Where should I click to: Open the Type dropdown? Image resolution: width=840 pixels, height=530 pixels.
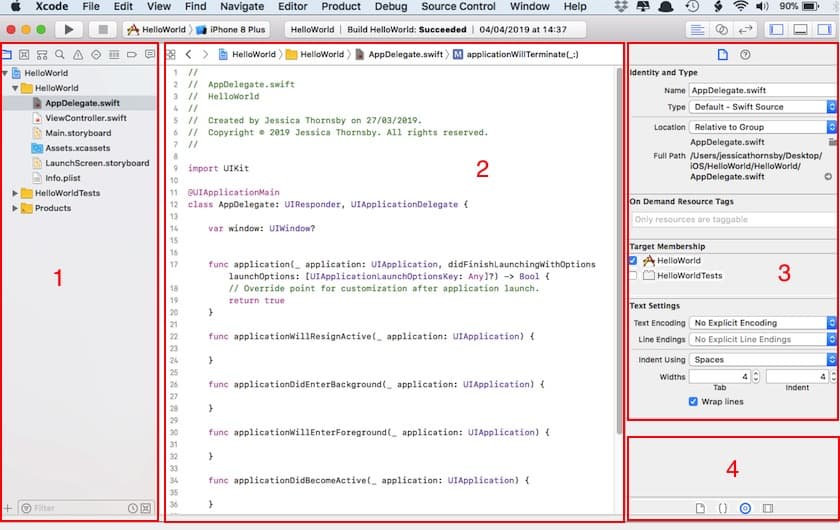coord(762,107)
